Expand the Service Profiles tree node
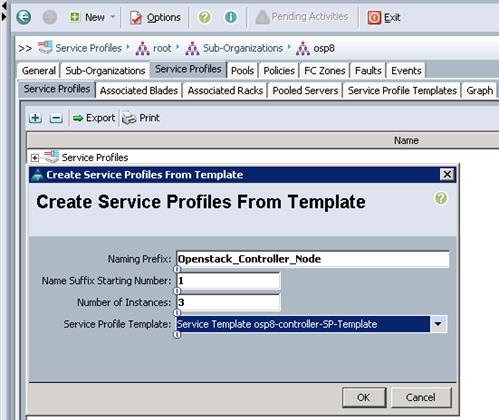 (x=35, y=158)
